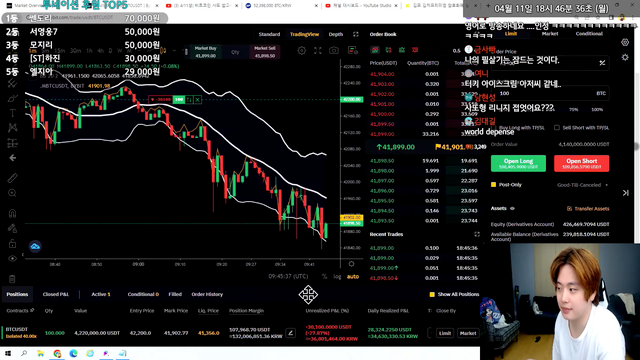The height and width of the screenshot is (360, 640).
Task: Open the Order History tab
Action: pyautogui.click(x=207, y=294)
